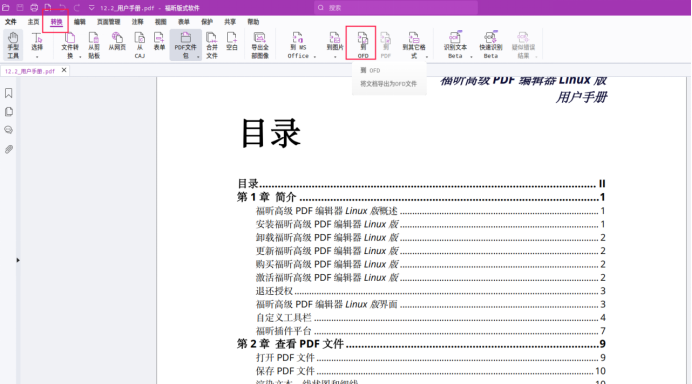The height and width of the screenshot is (384, 692).
Task: Click the 目录 page heading
Action: click(x=271, y=133)
